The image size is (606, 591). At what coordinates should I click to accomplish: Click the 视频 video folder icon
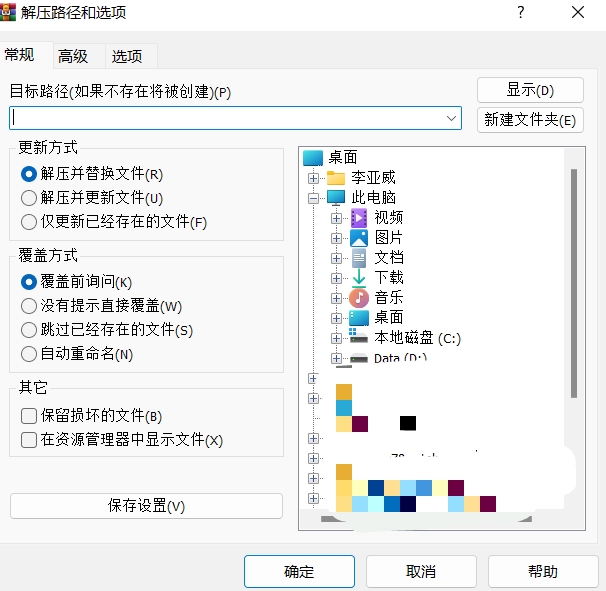point(359,218)
